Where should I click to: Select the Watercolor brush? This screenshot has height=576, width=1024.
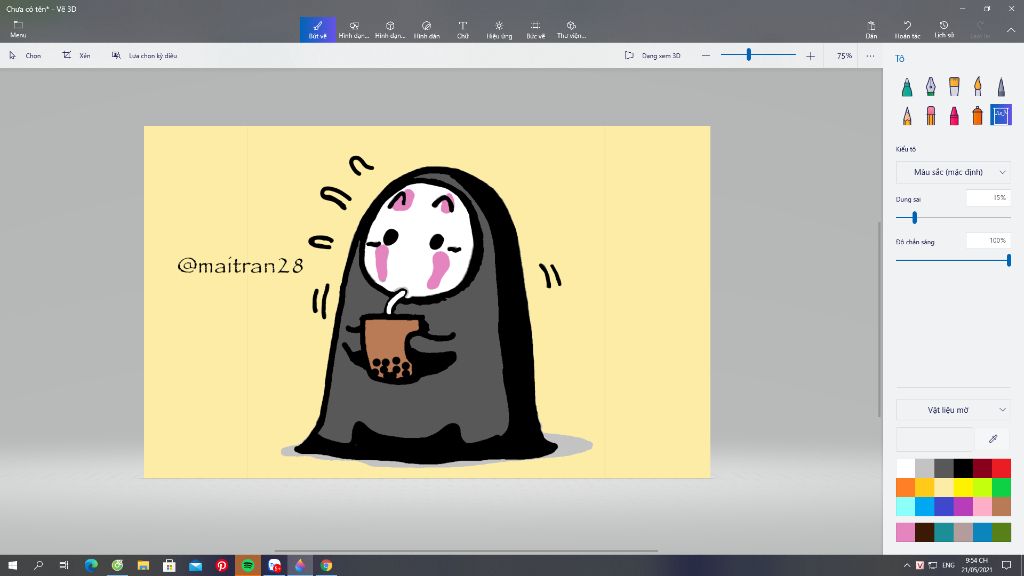pos(978,87)
